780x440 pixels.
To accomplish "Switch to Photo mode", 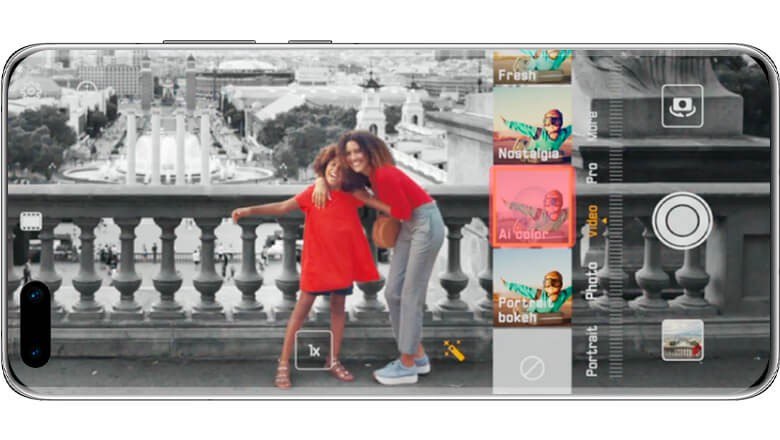I will tap(591, 280).
